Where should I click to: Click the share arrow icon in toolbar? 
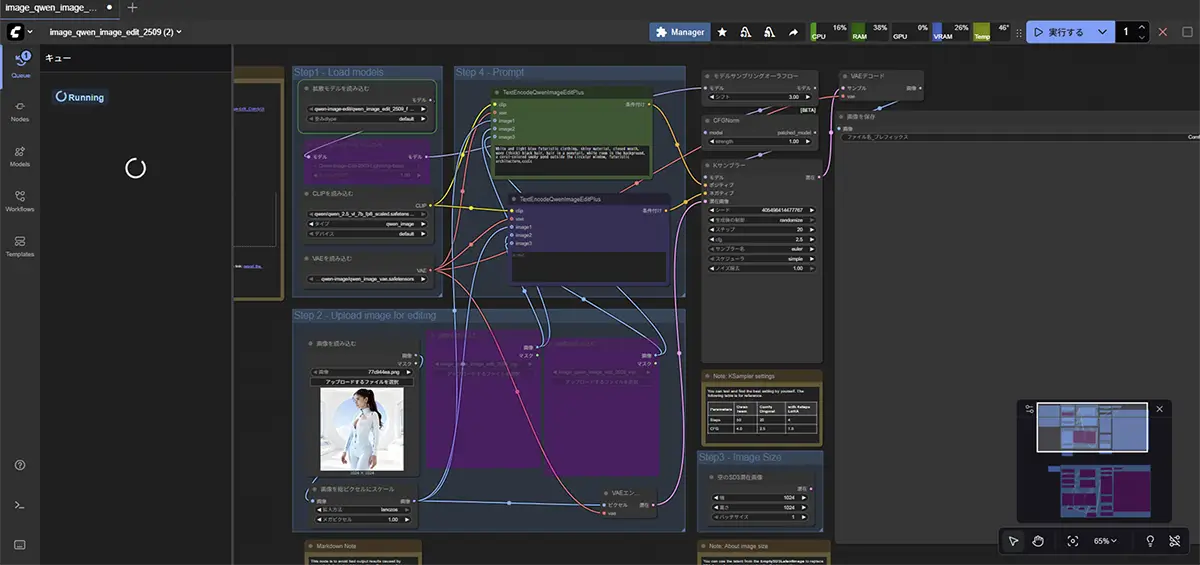pos(793,32)
